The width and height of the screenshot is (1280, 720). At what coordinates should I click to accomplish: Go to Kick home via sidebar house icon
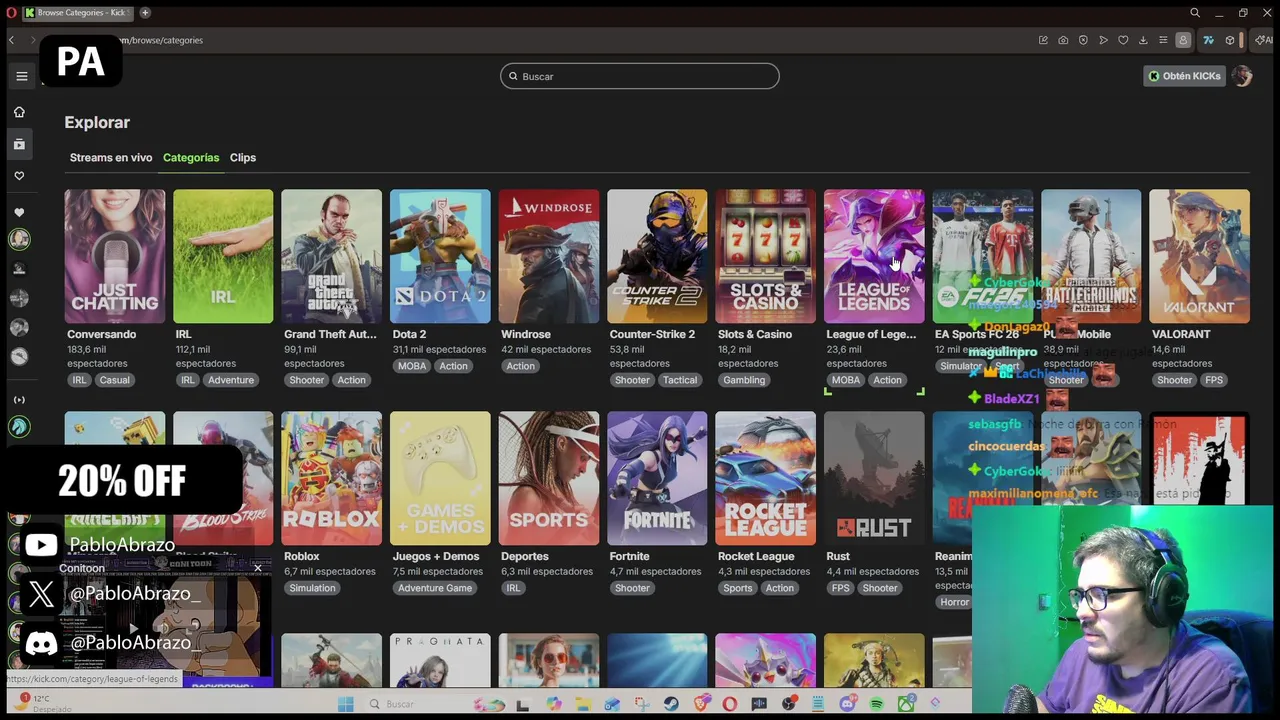pyautogui.click(x=19, y=112)
